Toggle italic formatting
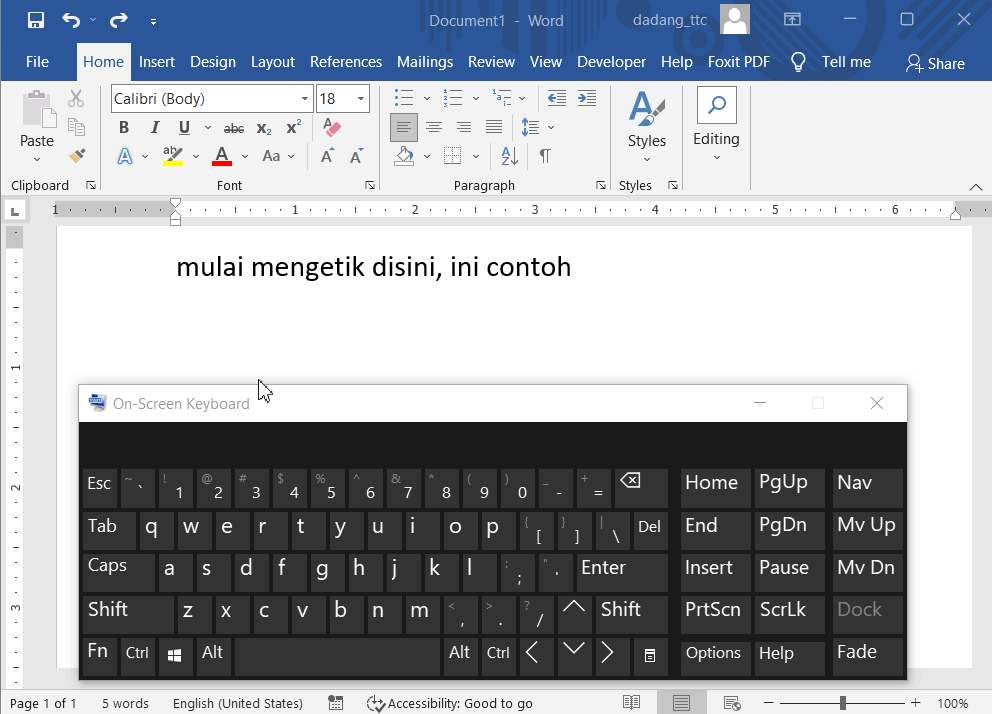The height and width of the screenshot is (714, 992). coord(154,127)
